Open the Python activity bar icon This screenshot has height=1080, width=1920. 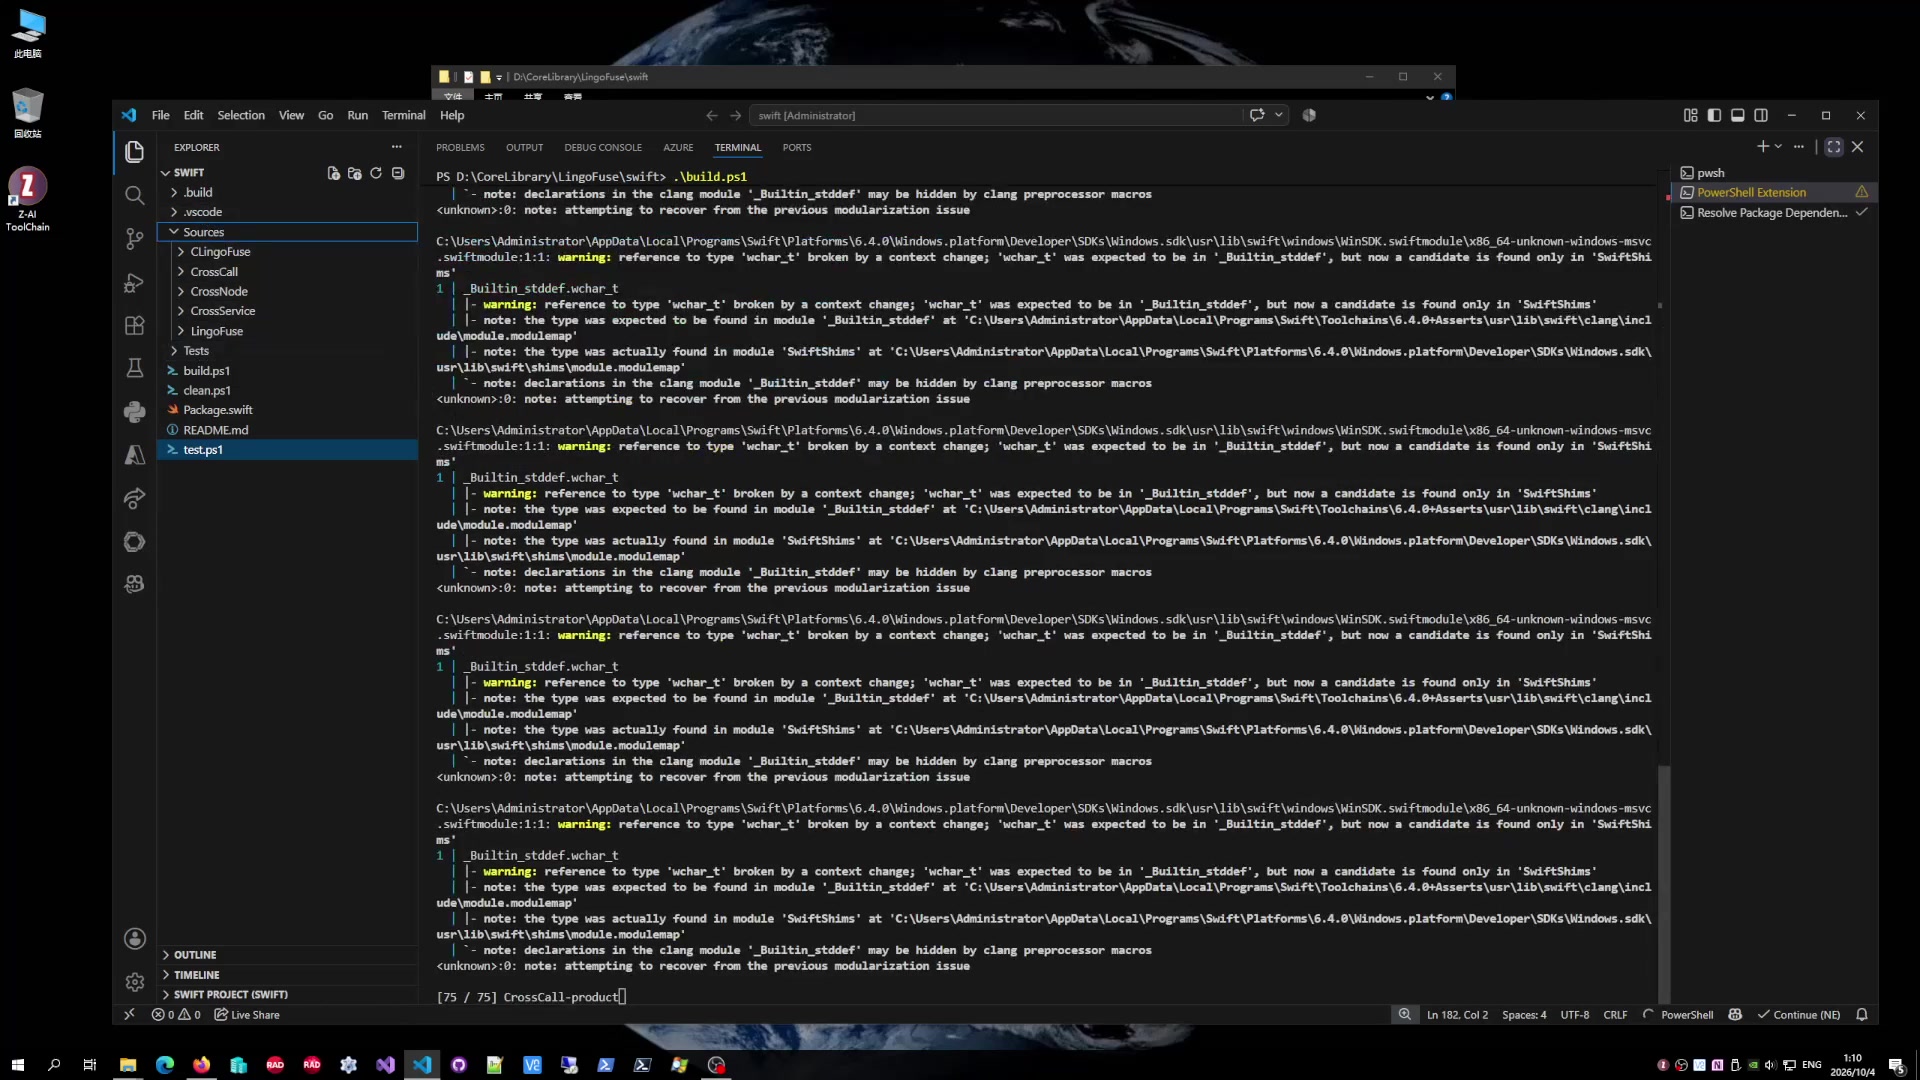(x=134, y=411)
